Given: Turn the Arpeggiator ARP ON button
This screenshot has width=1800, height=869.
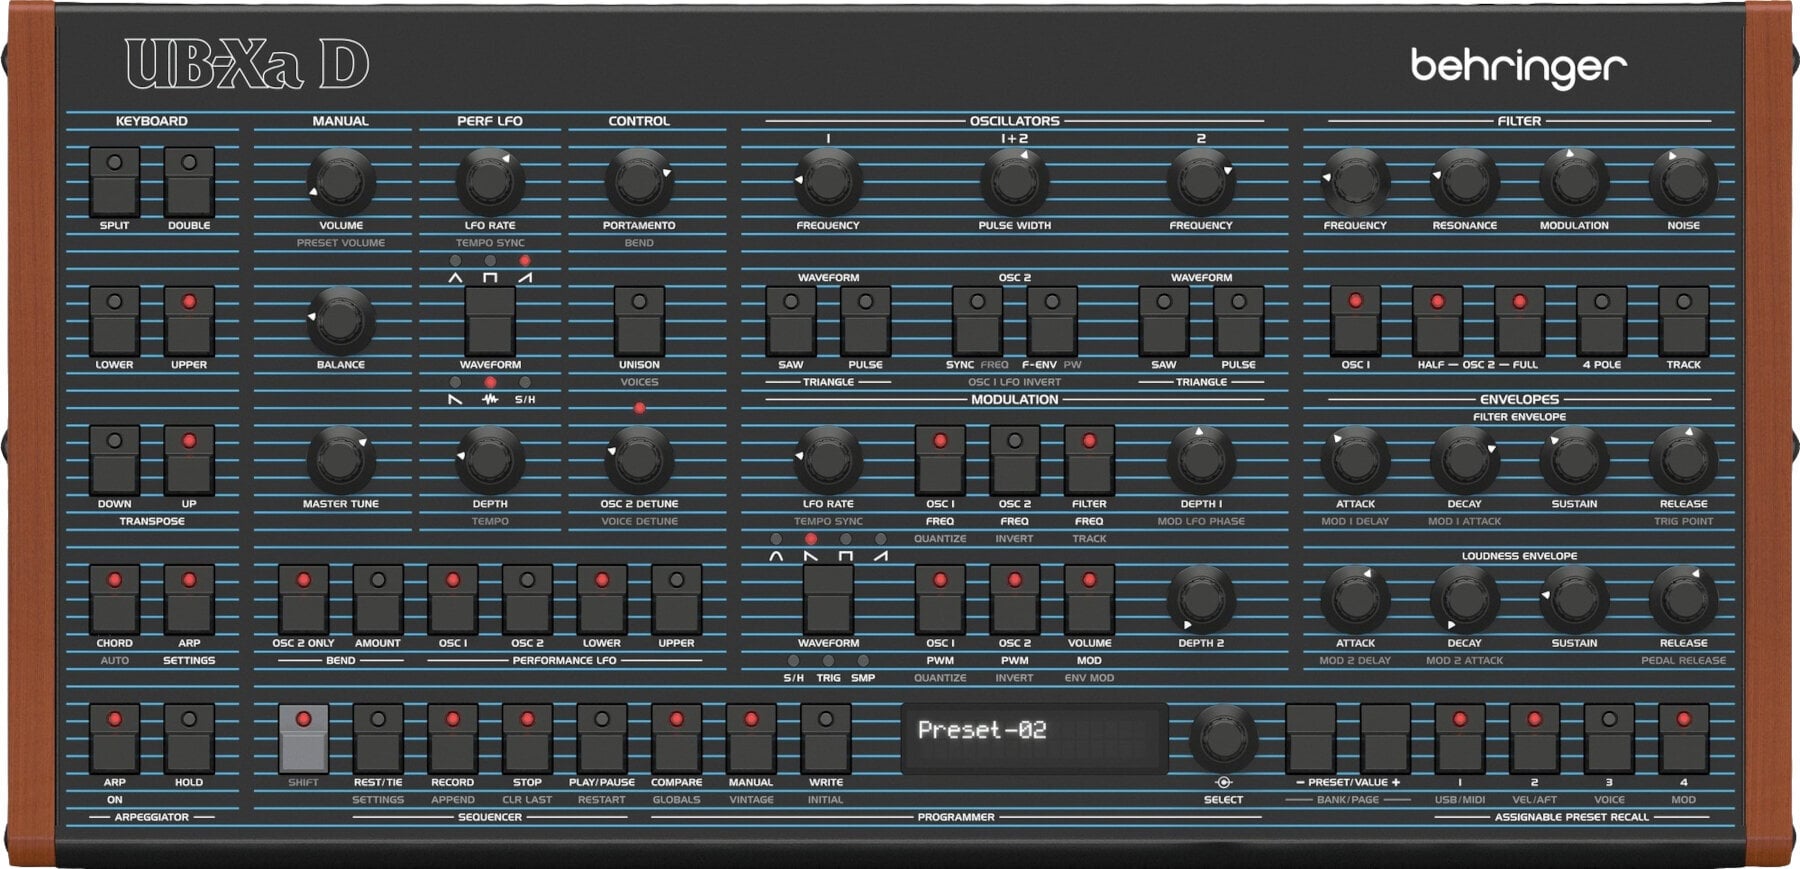Looking at the screenshot, I should point(114,739).
